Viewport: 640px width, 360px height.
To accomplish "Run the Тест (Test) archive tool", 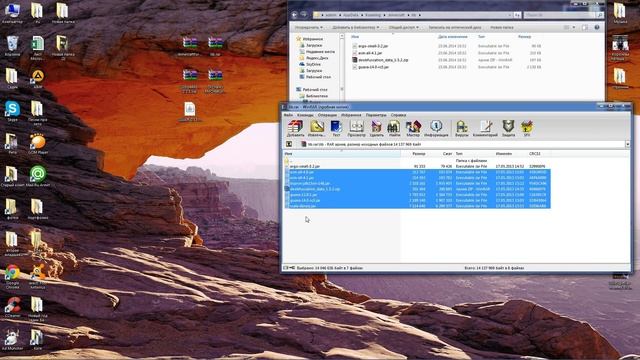I will pos(336,129).
